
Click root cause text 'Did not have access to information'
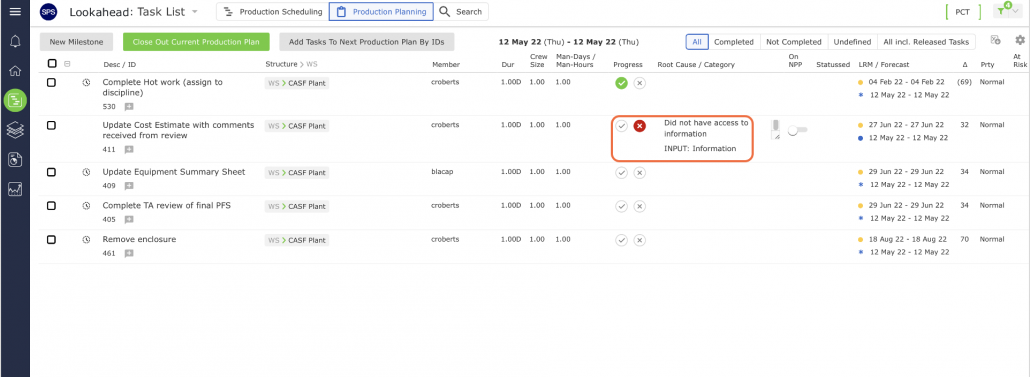tap(705, 128)
